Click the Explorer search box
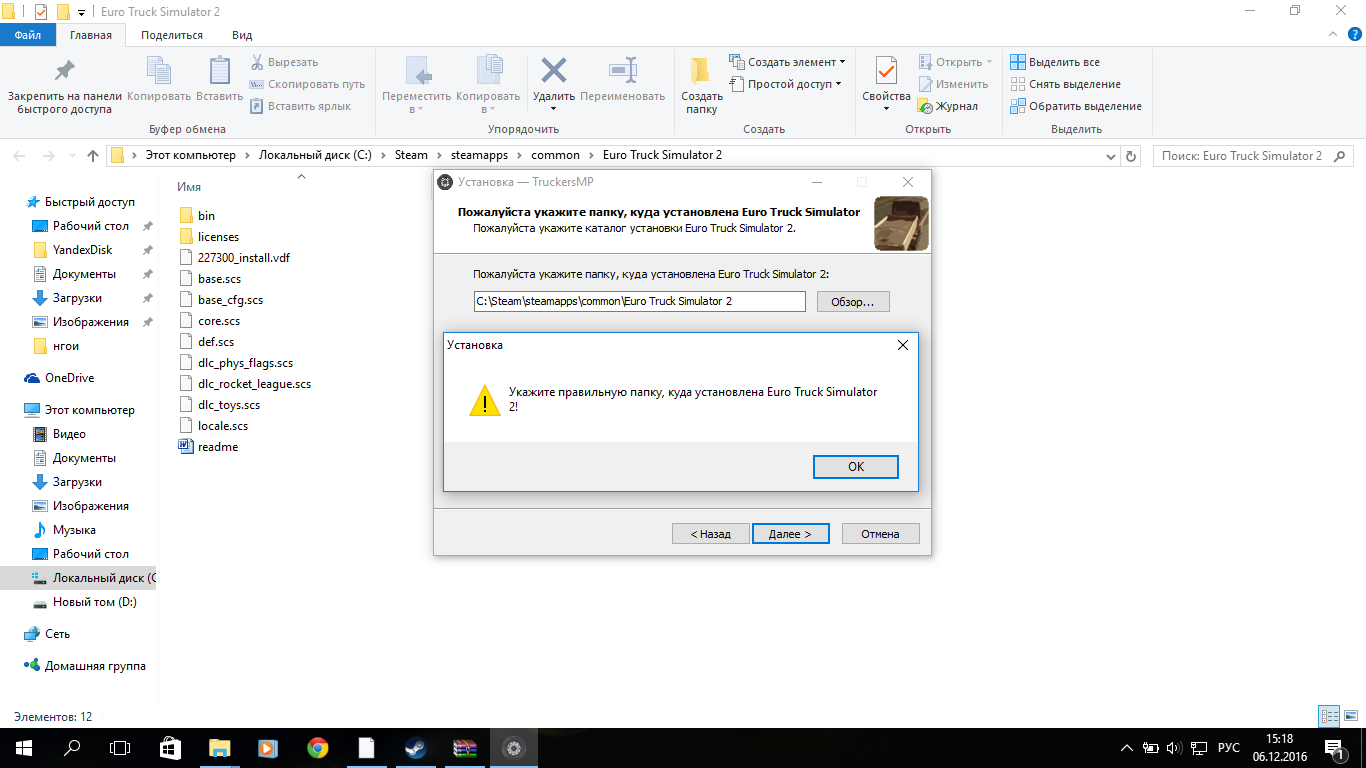1366x768 pixels. (1254, 156)
